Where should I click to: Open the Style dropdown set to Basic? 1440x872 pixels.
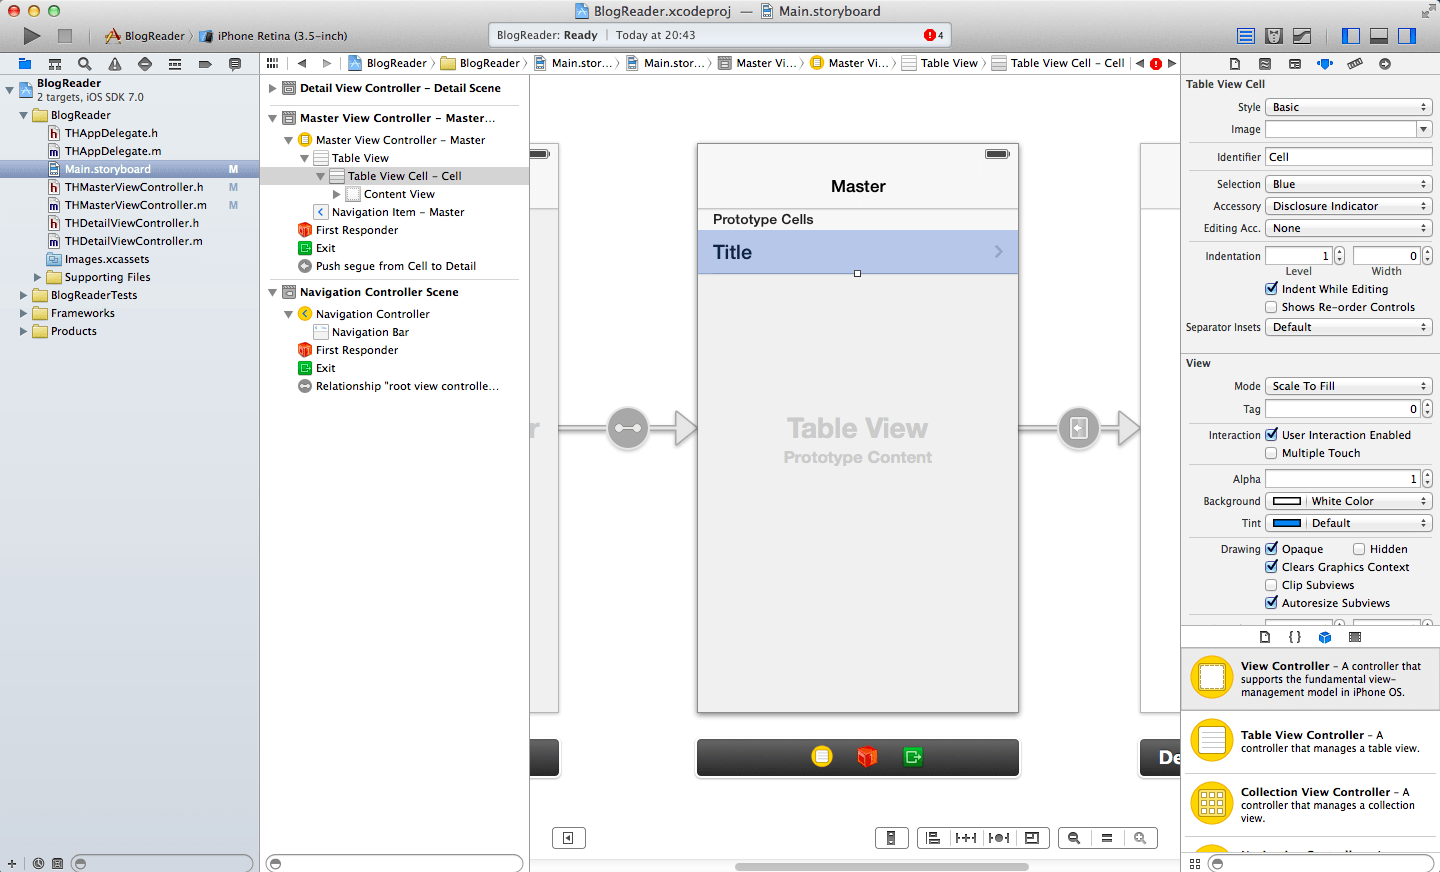pyautogui.click(x=1349, y=107)
